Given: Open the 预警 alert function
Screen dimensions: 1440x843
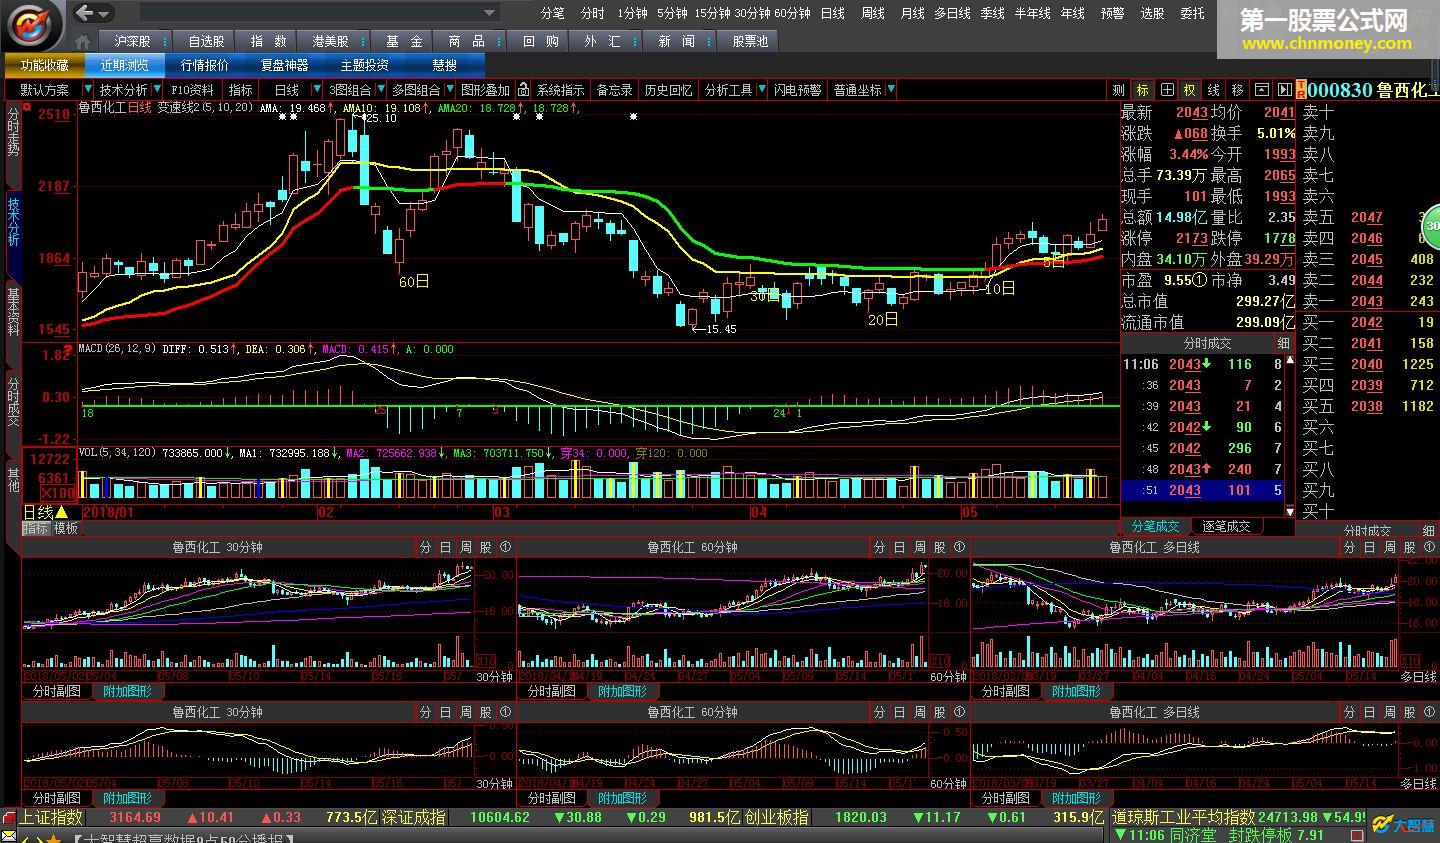Looking at the screenshot, I should pyautogui.click(x=1112, y=13).
